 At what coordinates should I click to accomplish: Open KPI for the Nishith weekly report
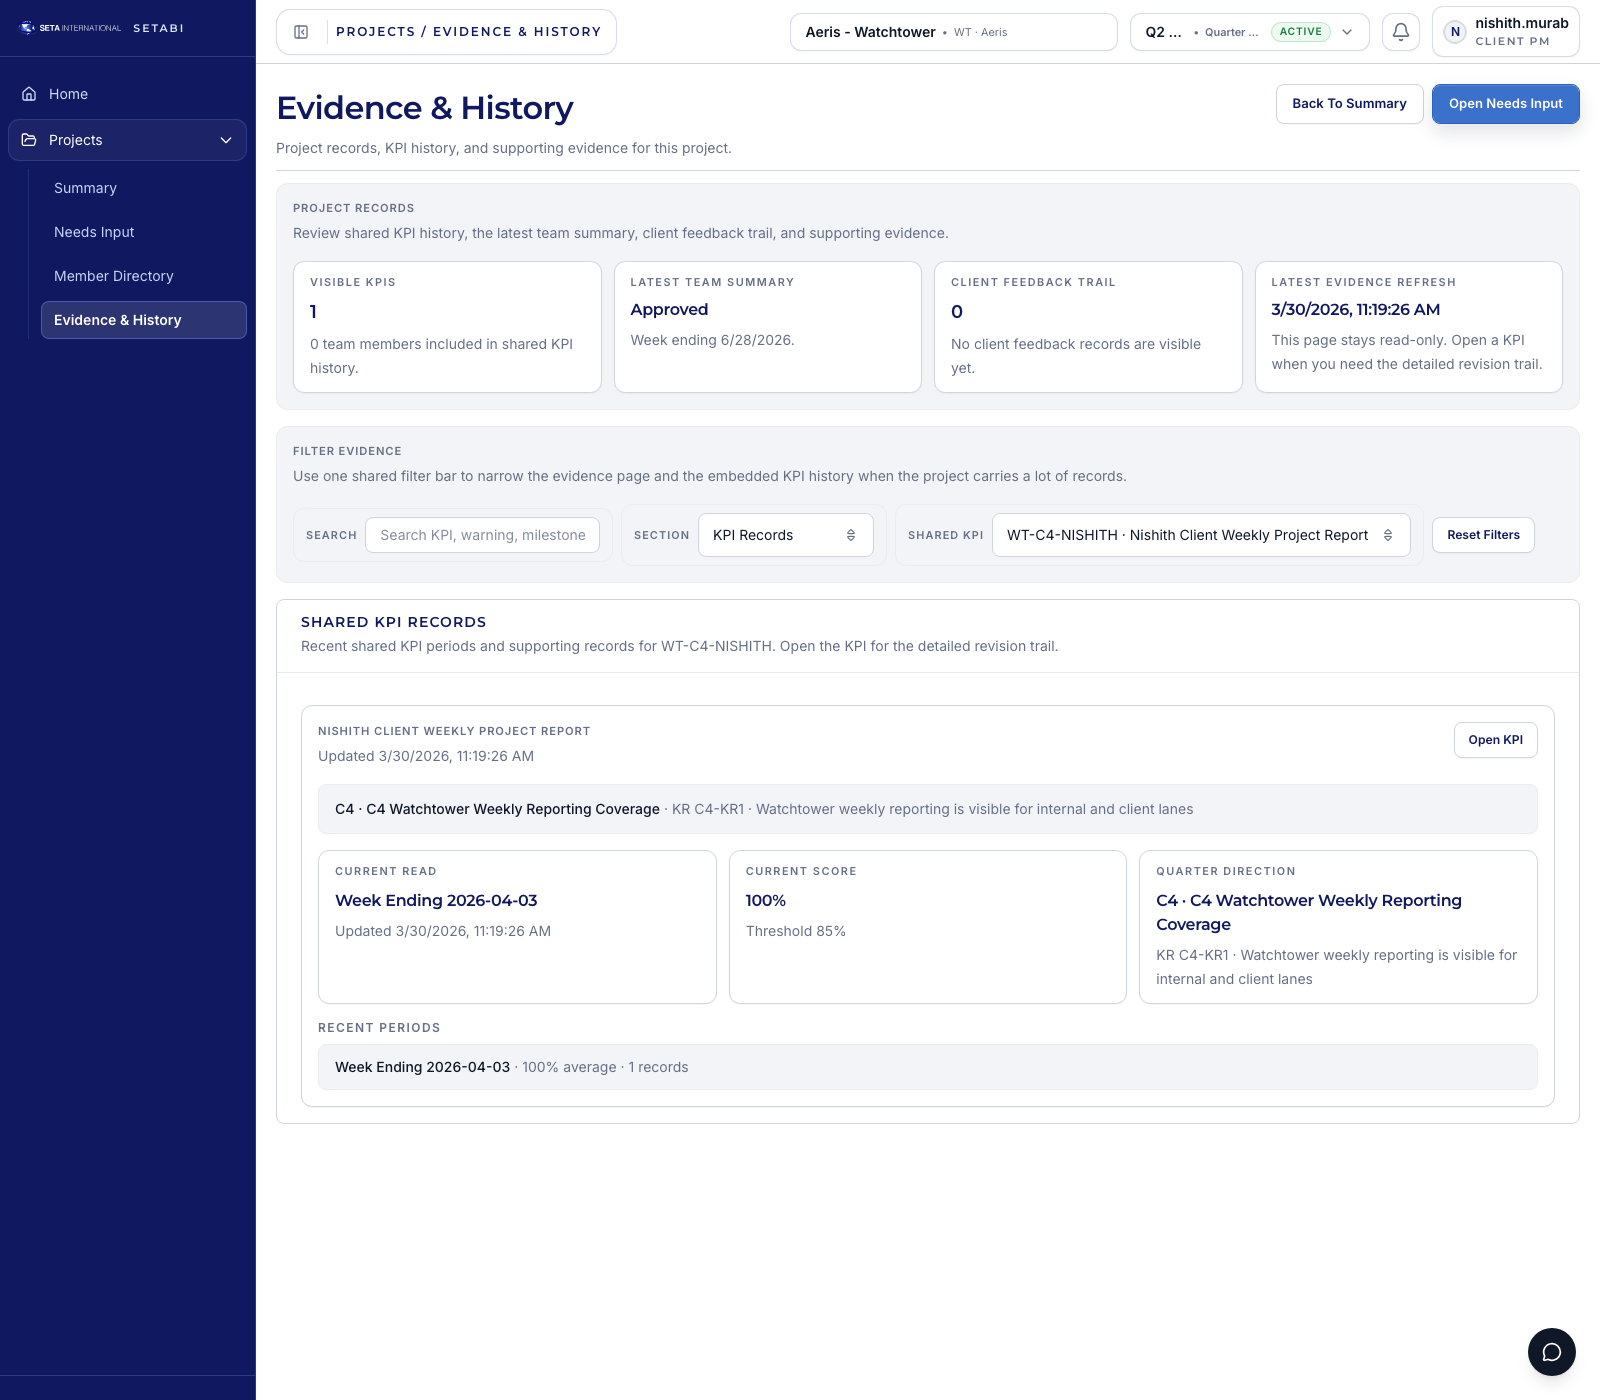[1495, 740]
